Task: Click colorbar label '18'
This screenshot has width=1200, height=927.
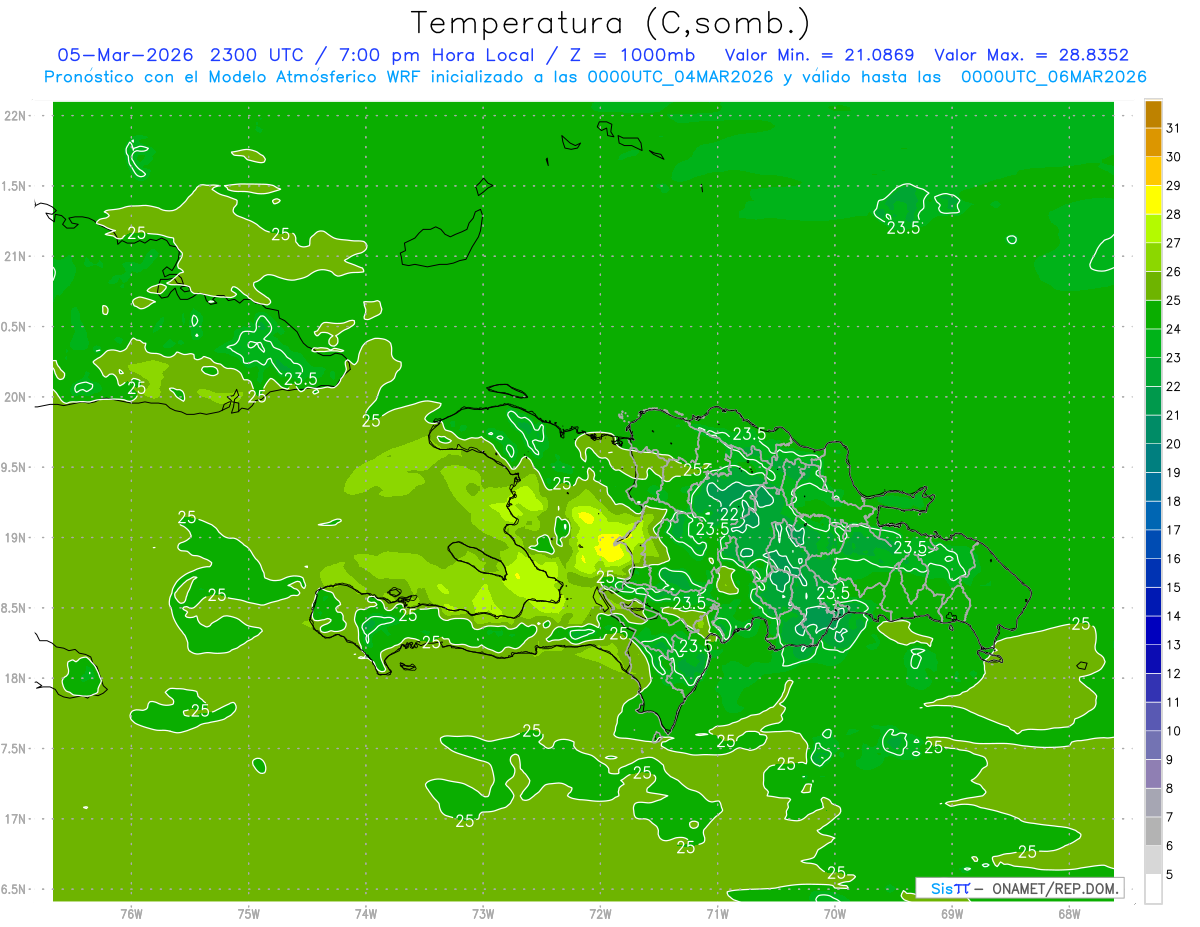Action: [x=1173, y=501]
